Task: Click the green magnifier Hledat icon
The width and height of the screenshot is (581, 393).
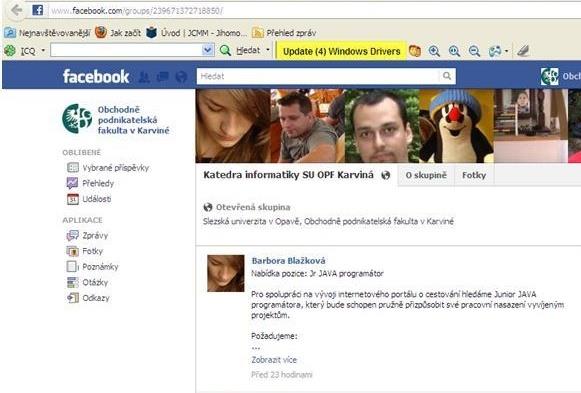Action: [225, 50]
